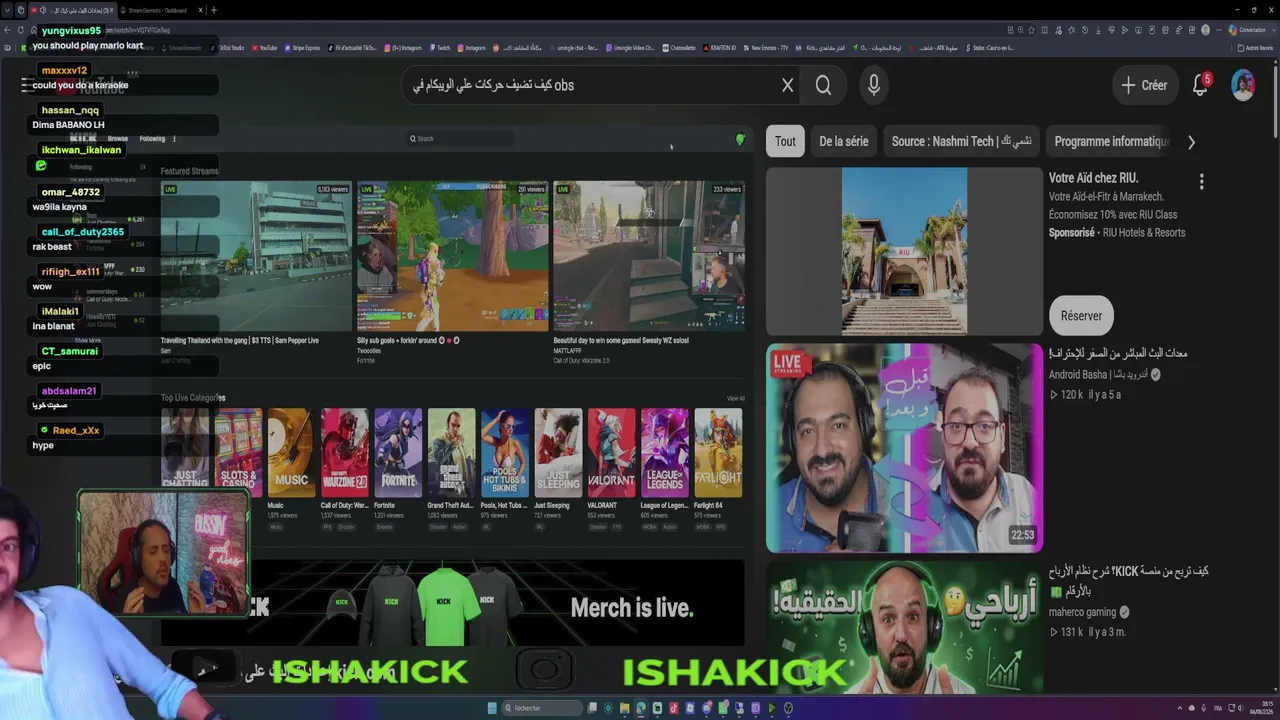Viewport: 1280px width, 720px height.
Task: Clear the YouTube search box text
Action: 787,85
